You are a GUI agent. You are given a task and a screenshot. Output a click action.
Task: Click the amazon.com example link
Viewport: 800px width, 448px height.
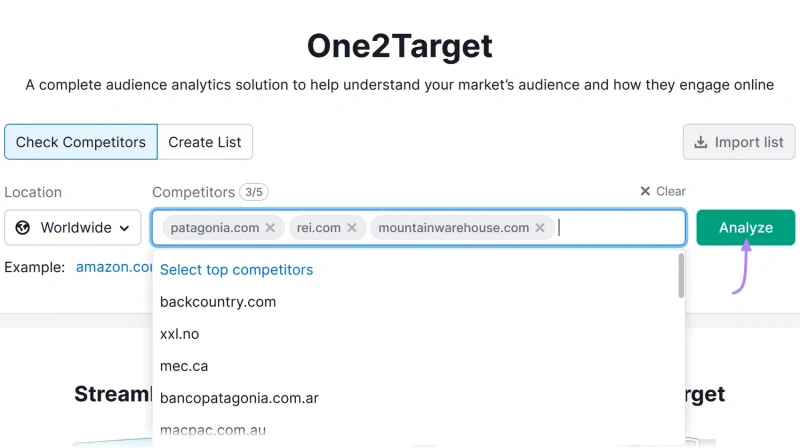(x=114, y=267)
